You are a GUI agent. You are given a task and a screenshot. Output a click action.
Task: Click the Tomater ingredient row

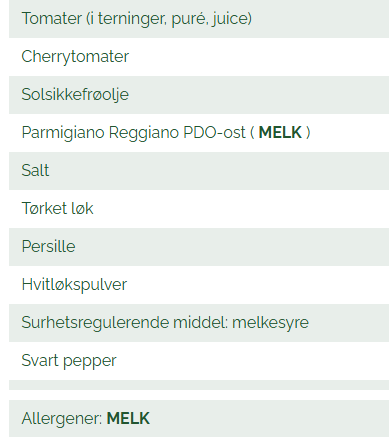point(199,19)
